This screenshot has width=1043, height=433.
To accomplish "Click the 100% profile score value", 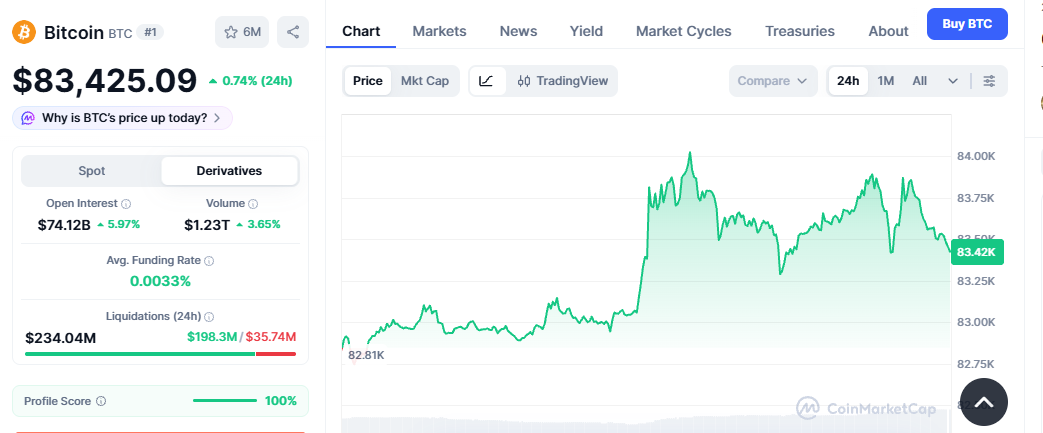I will pyautogui.click(x=281, y=401).
